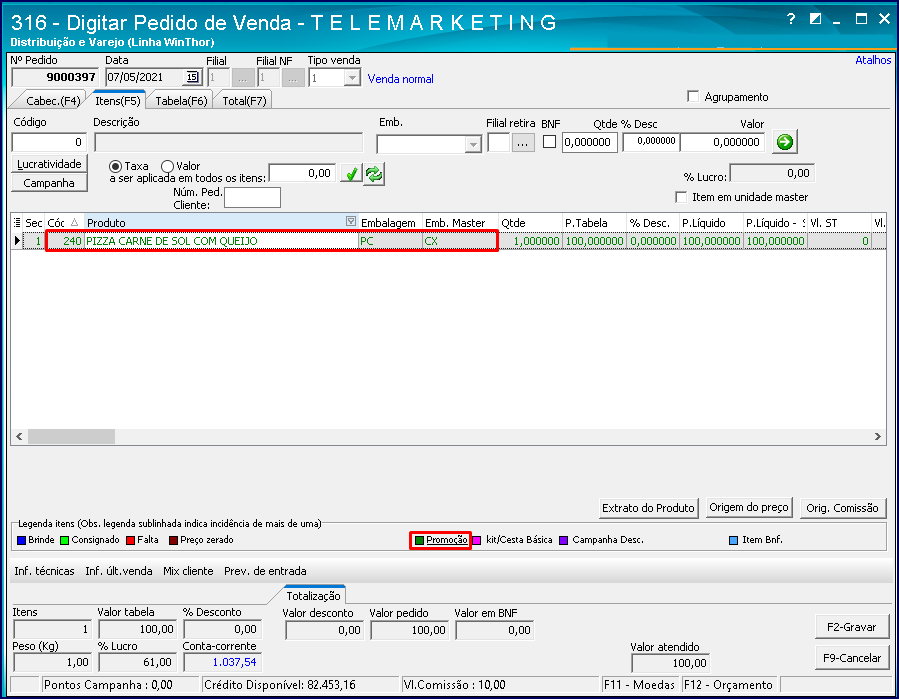The height and width of the screenshot is (699, 899).
Task: Click the Qtde column header
Action: 530,222
